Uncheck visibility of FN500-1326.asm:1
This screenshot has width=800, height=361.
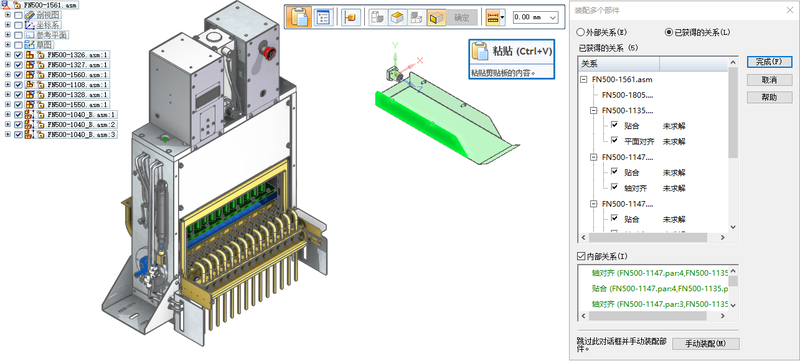coord(18,55)
